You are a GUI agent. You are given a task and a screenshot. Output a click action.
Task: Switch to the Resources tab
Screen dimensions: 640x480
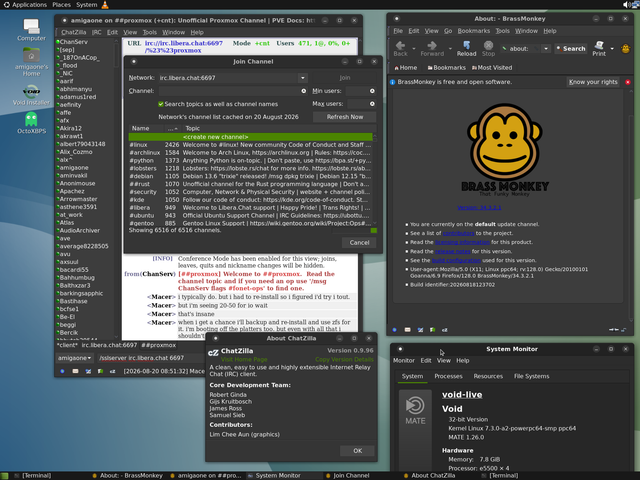pos(488,376)
